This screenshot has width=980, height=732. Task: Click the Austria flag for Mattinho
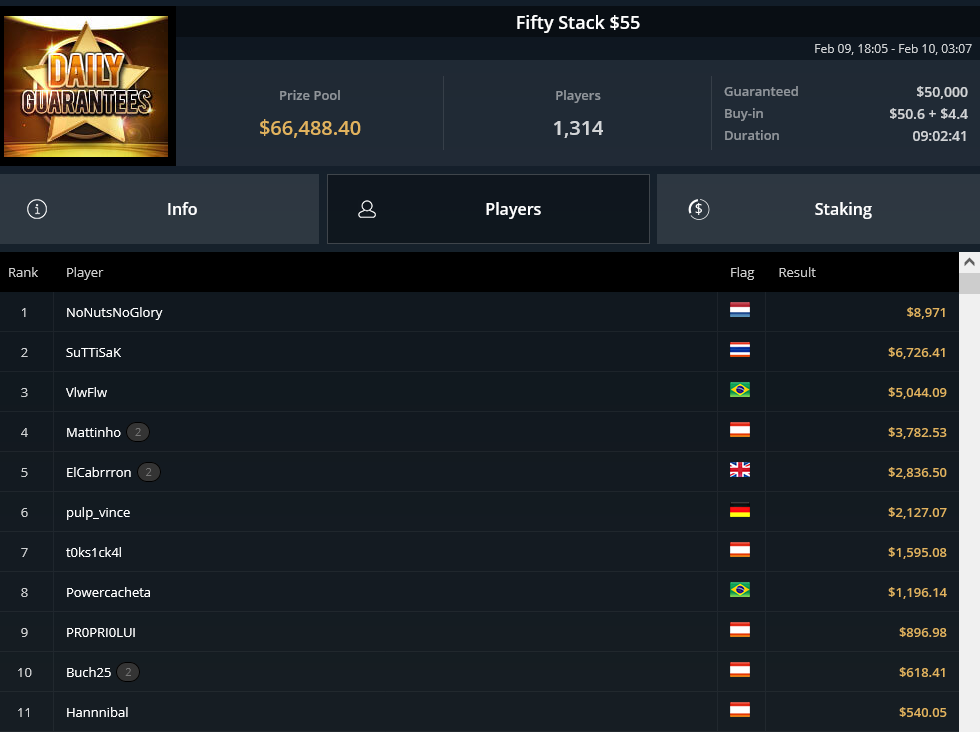740,430
